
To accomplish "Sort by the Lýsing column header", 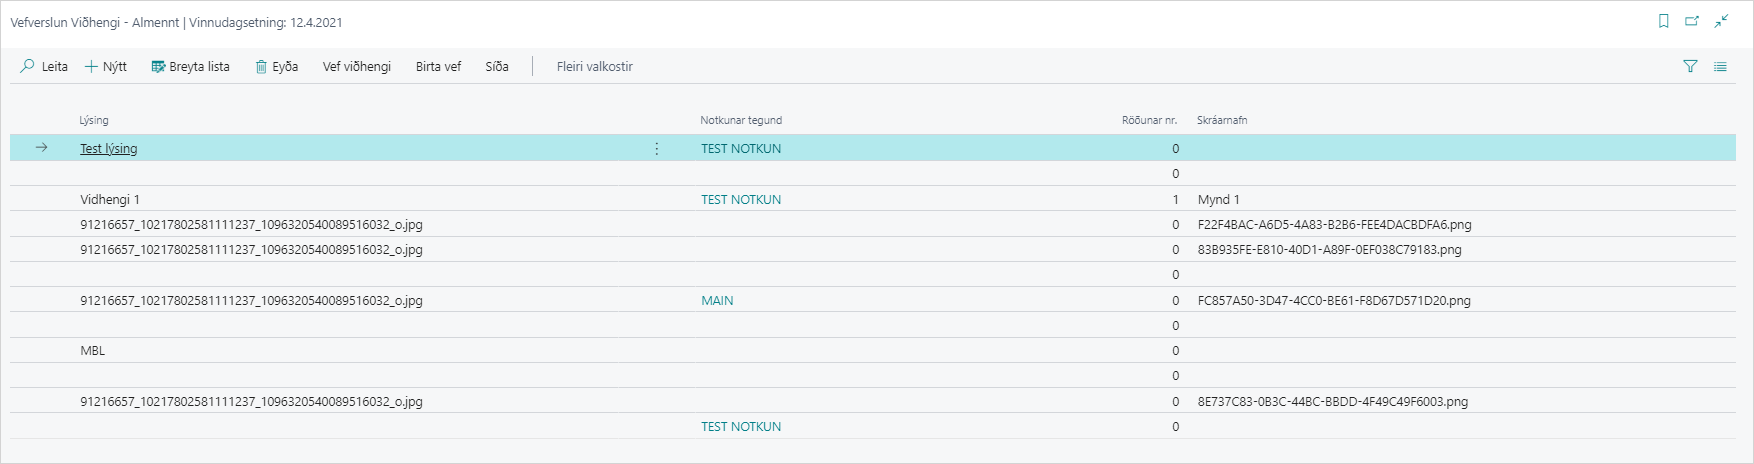I will tap(94, 121).
